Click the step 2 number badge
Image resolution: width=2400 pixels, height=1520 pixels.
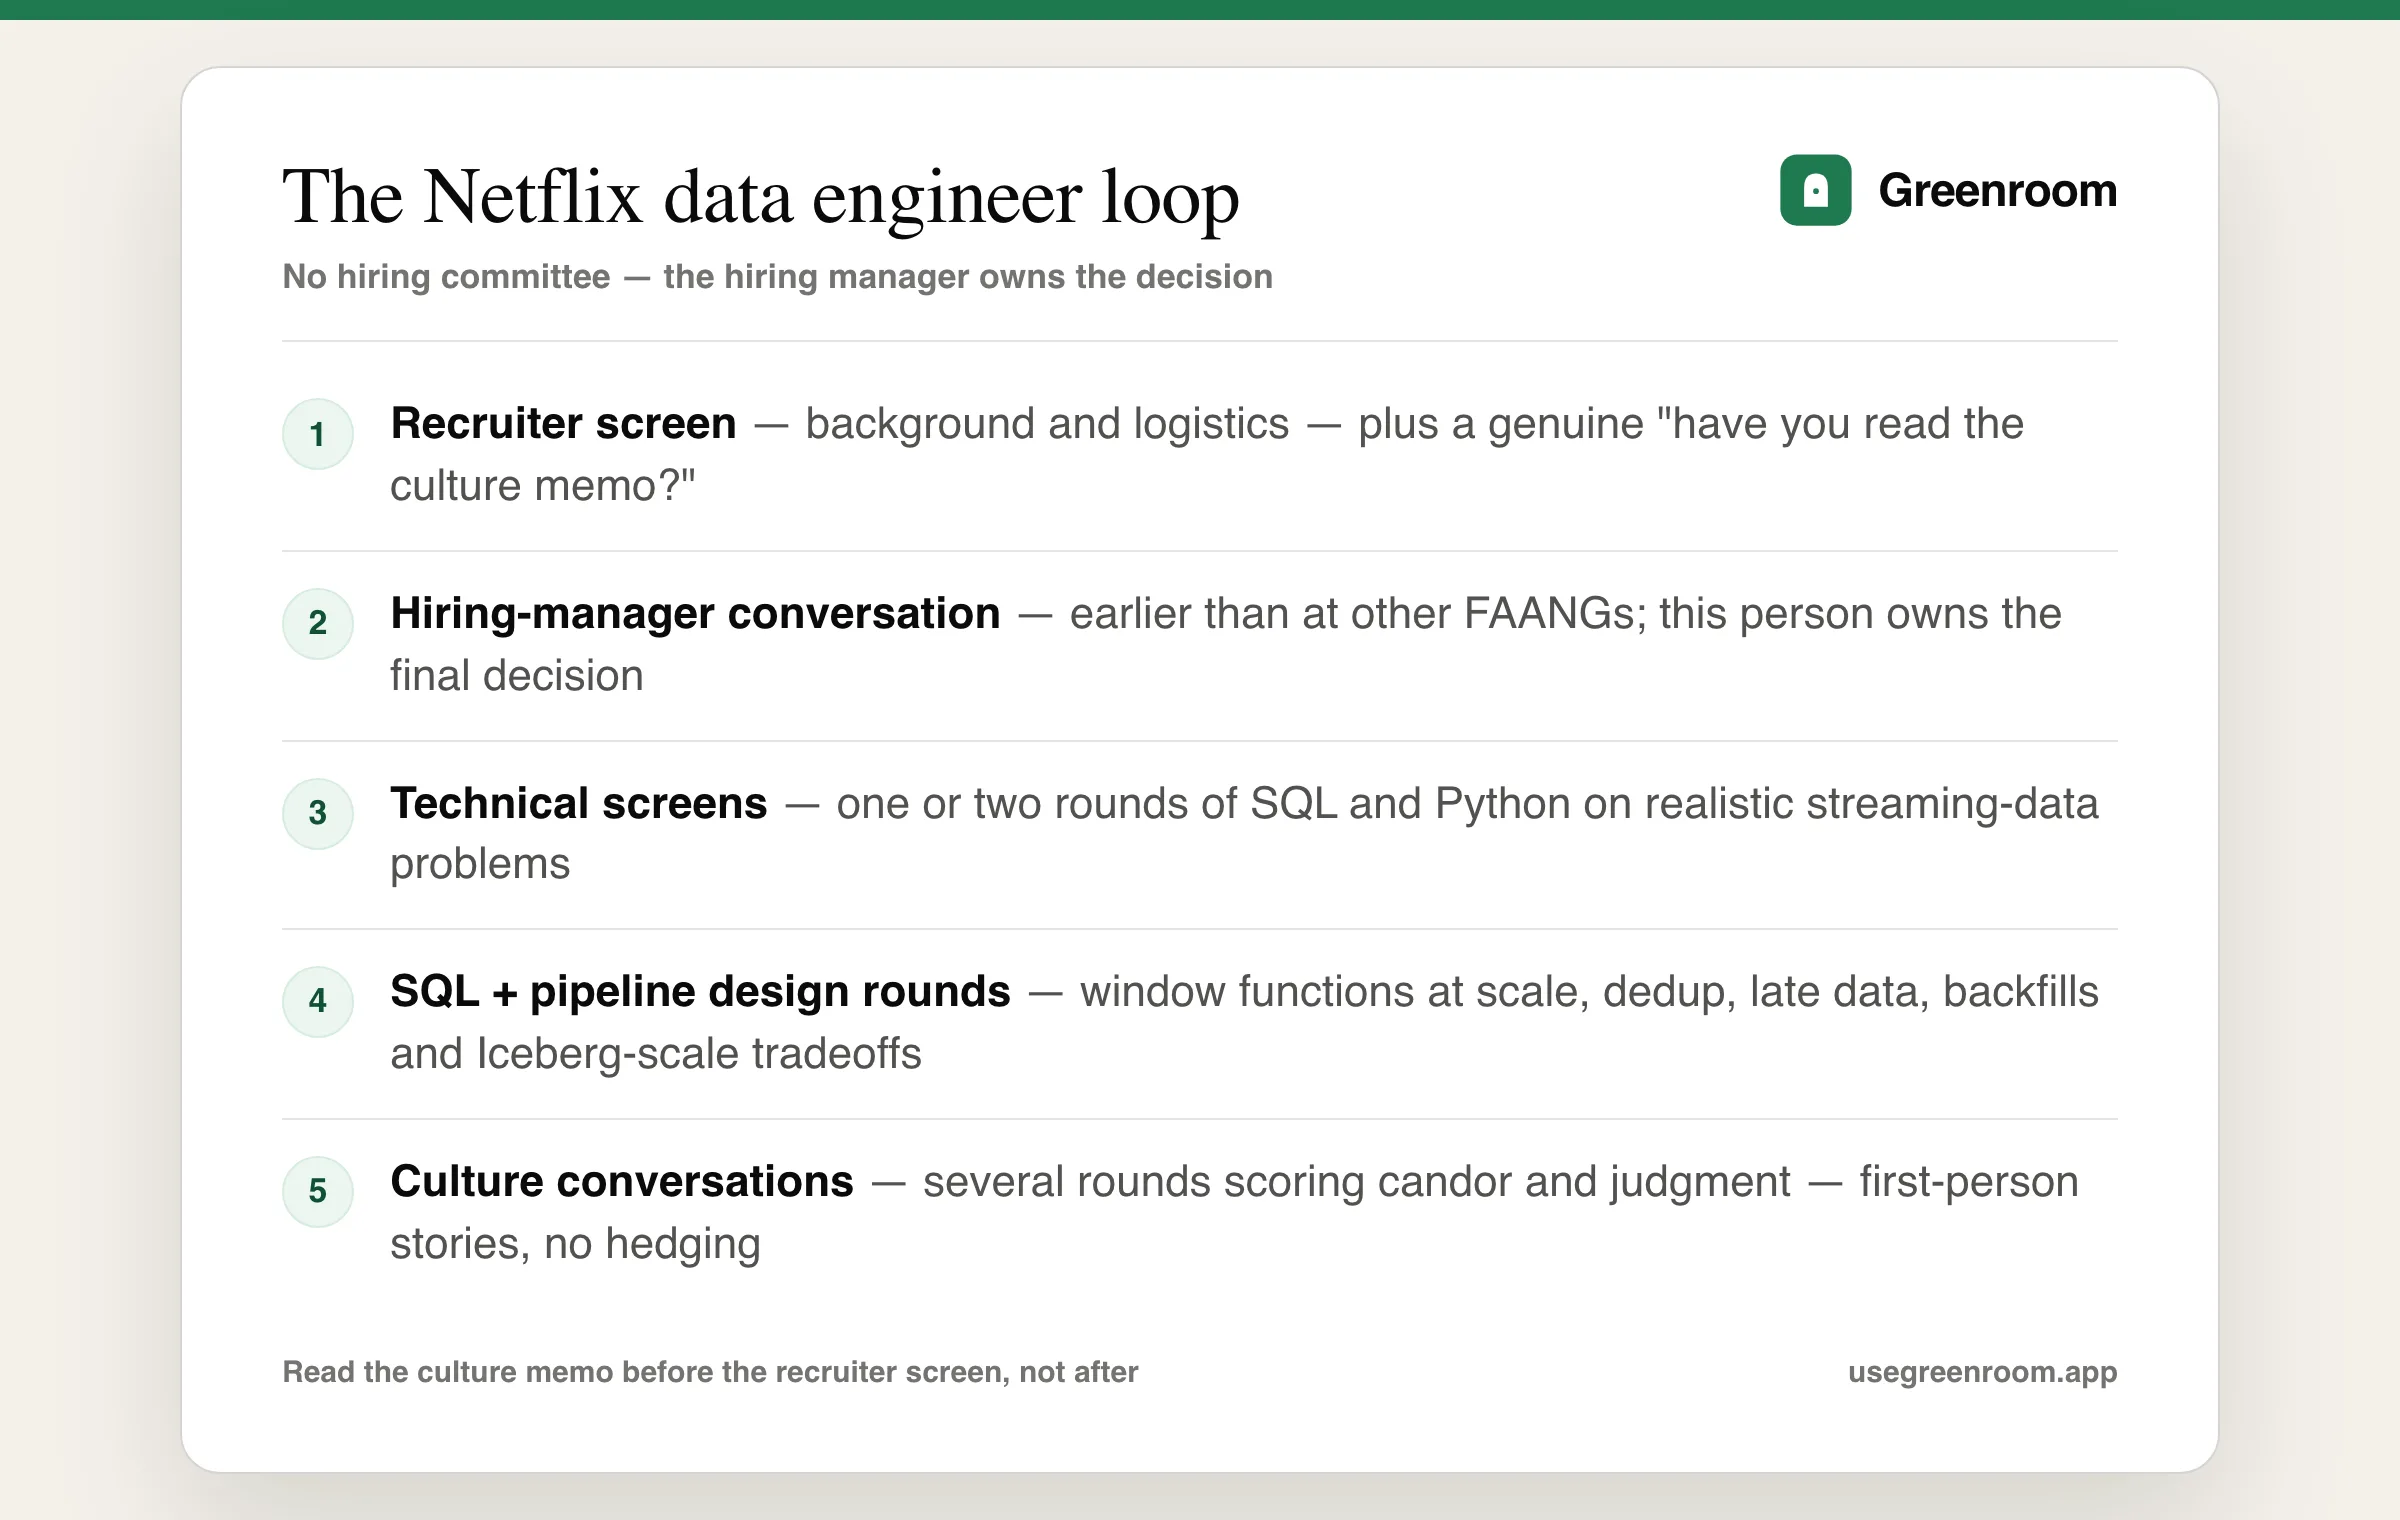[318, 623]
